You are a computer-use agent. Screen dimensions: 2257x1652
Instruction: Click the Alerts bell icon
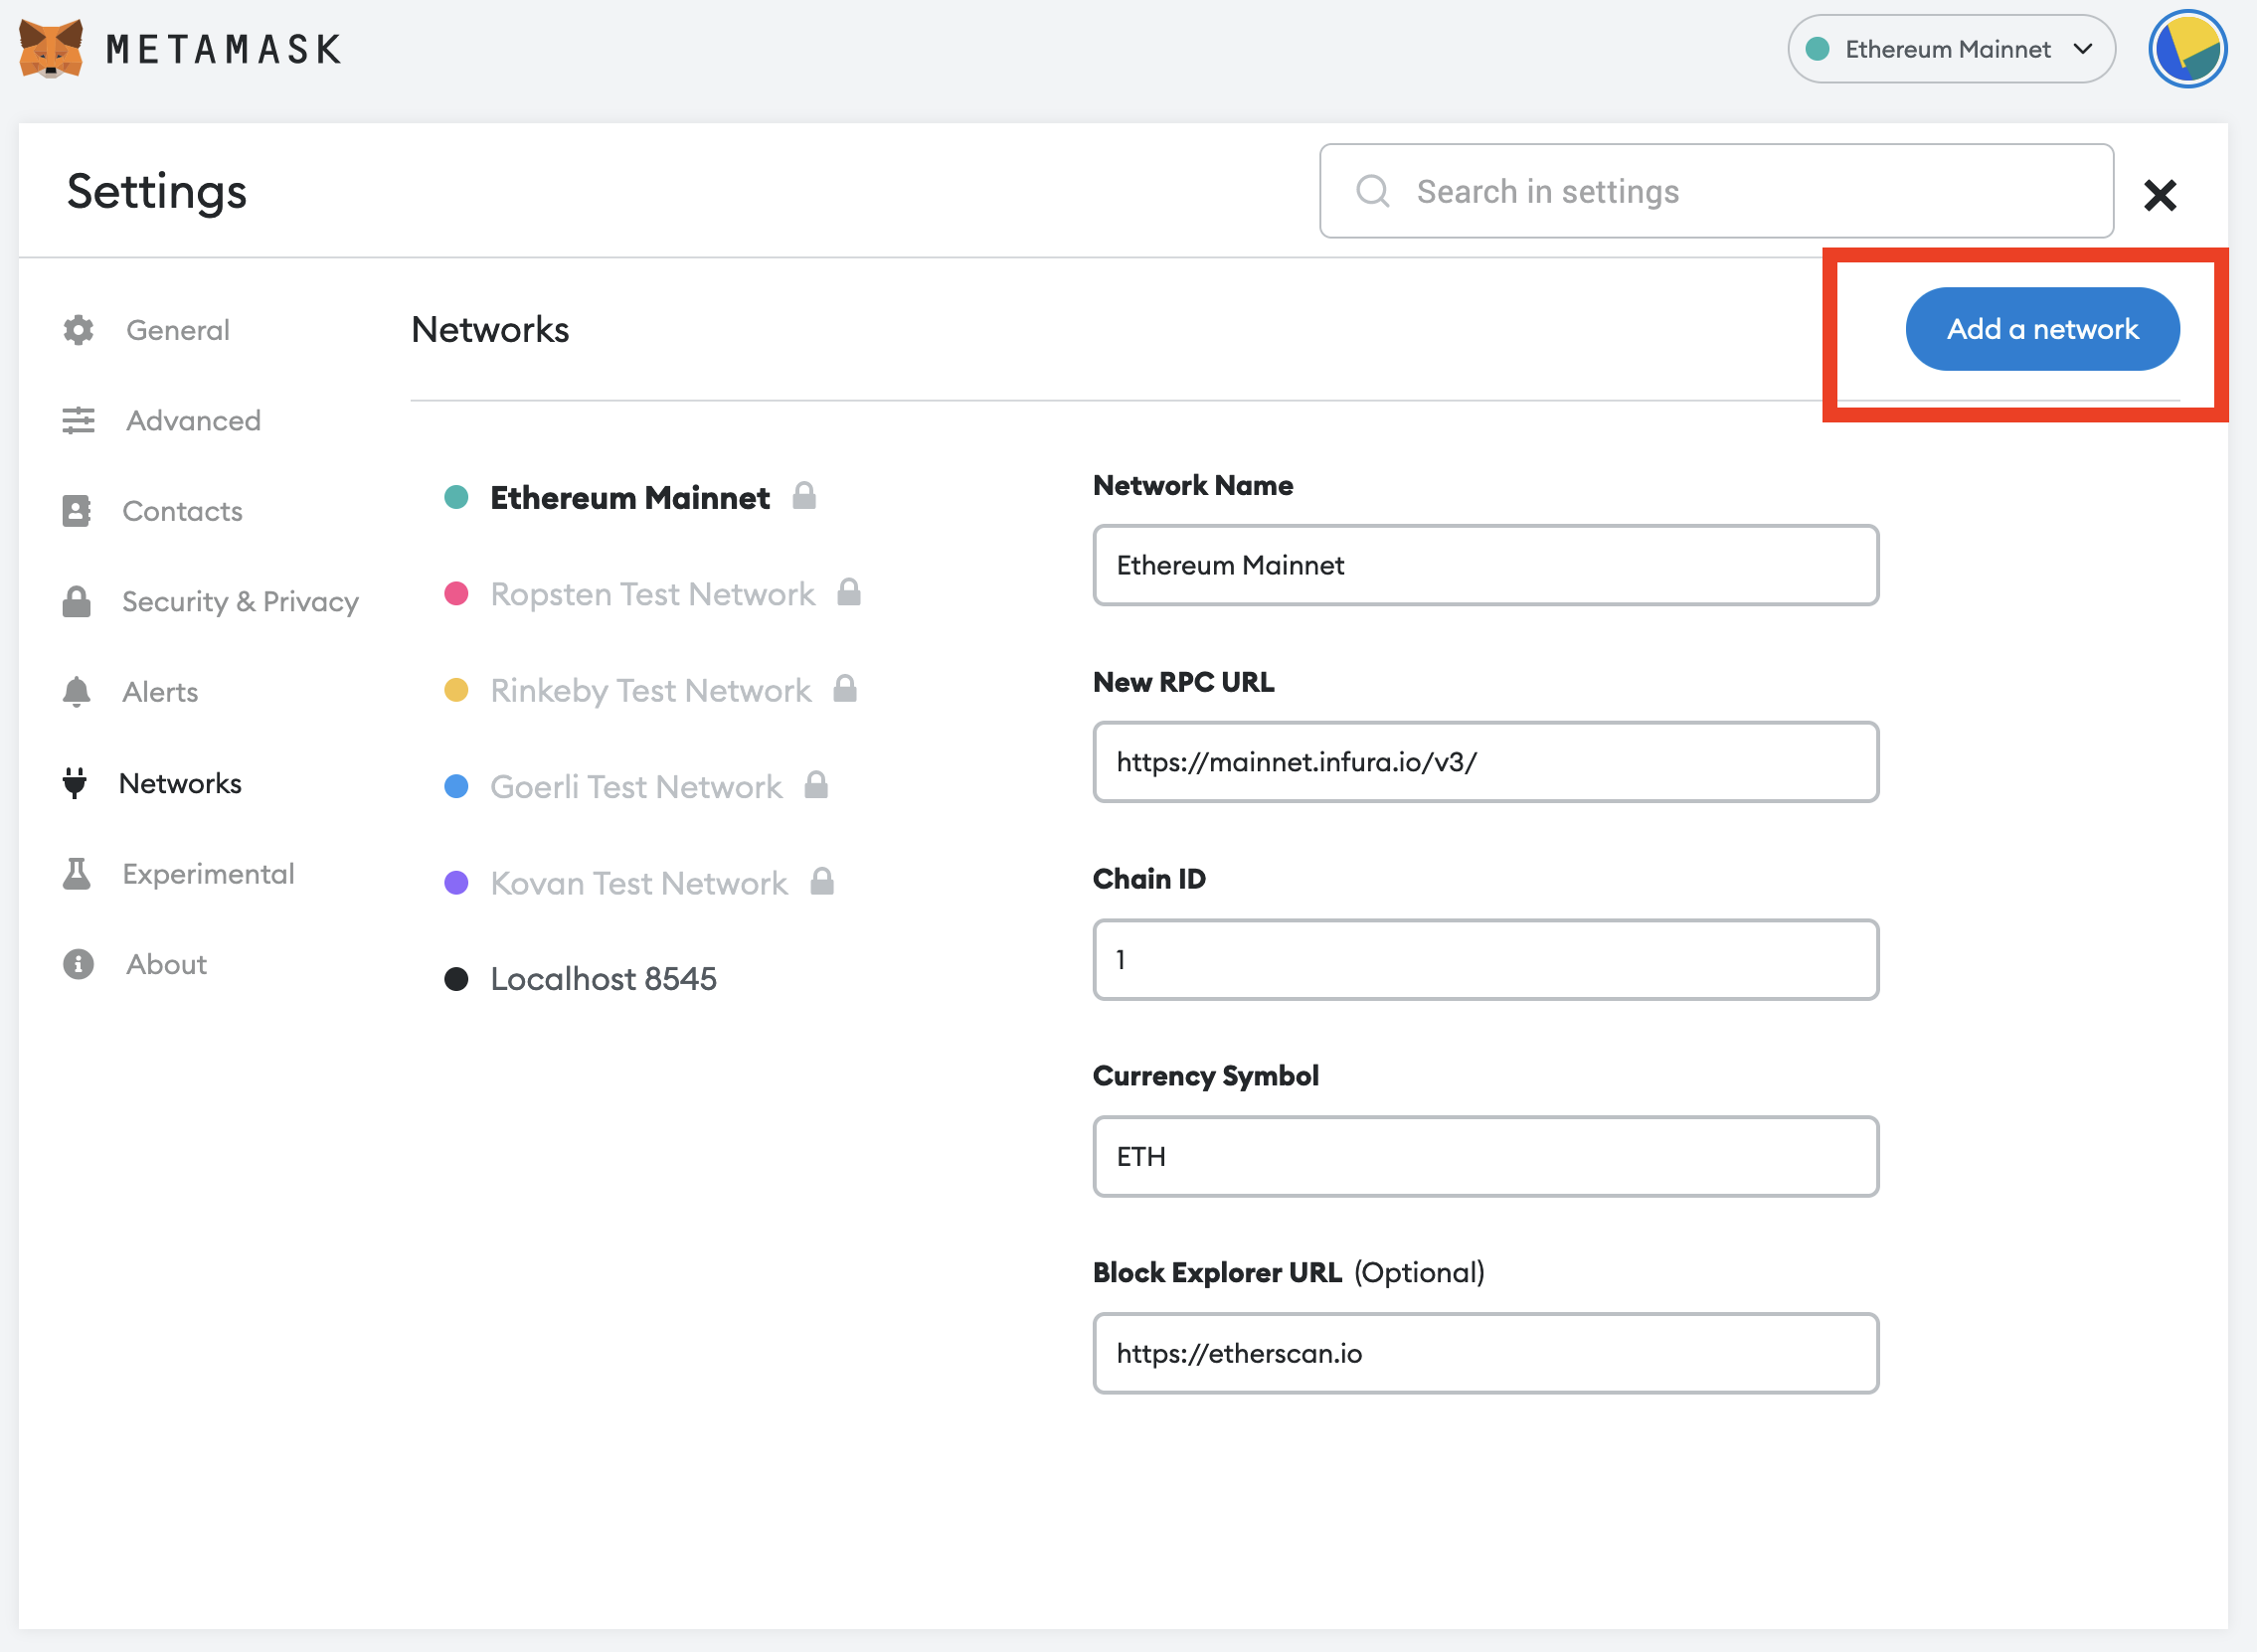click(x=76, y=692)
